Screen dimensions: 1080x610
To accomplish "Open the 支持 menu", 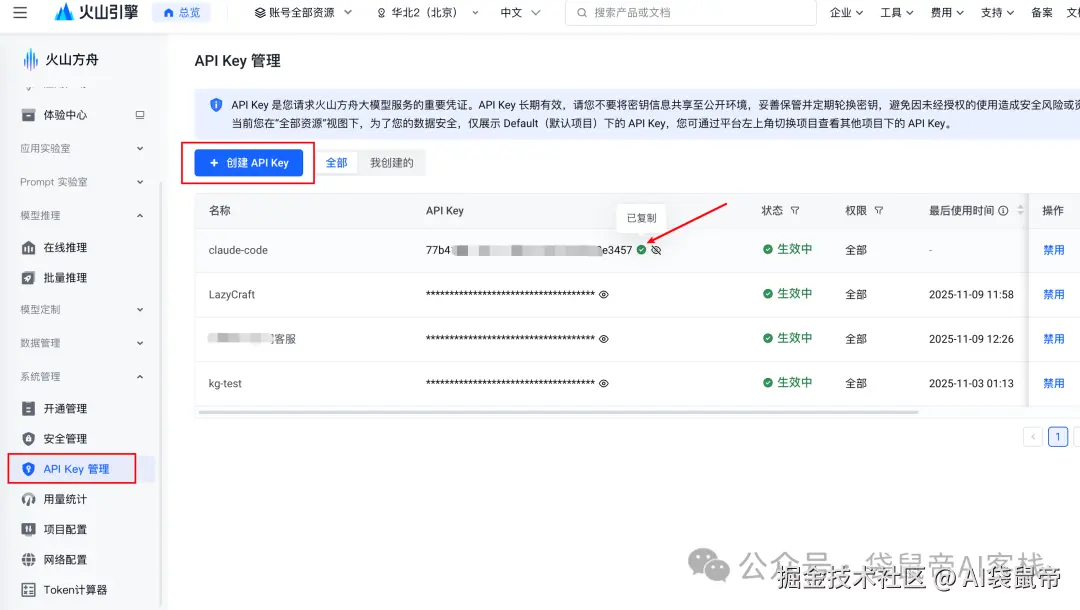I will pos(997,12).
